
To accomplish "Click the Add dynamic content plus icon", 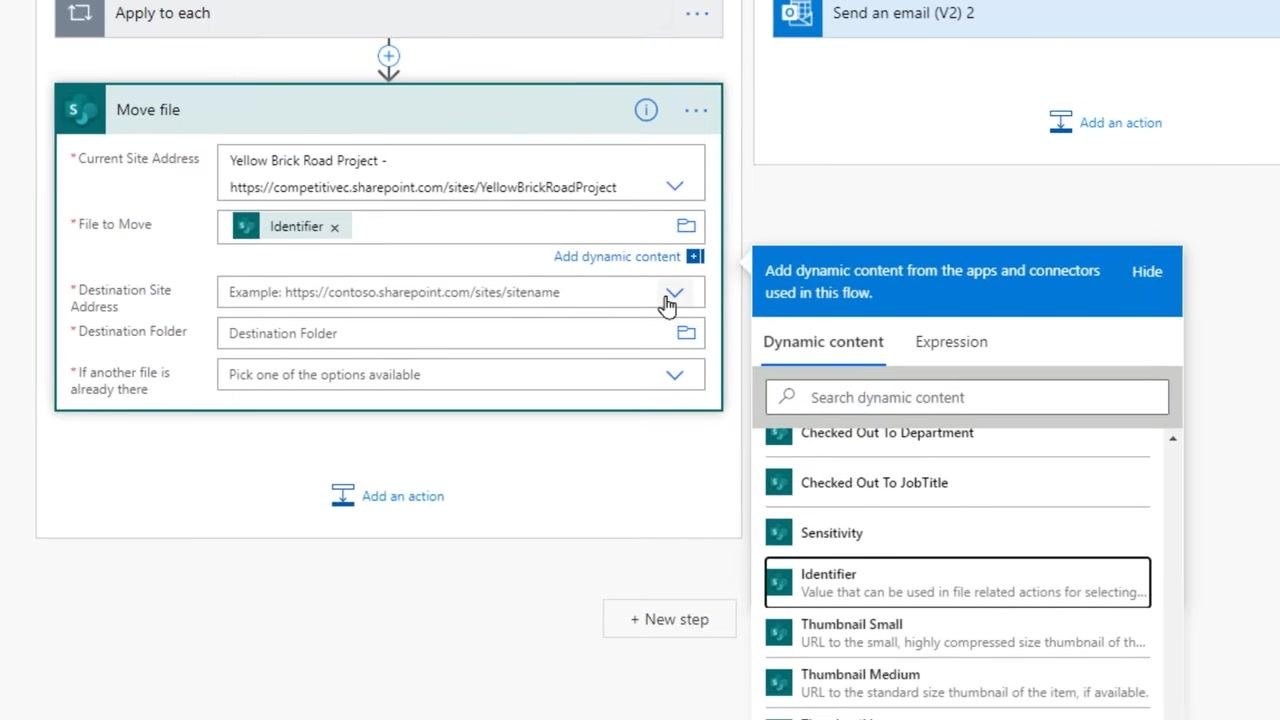I will coord(695,256).
